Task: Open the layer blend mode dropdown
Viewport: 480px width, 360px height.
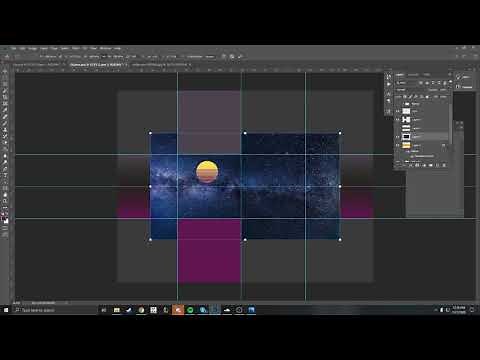Action: click(x=411, y=90)
